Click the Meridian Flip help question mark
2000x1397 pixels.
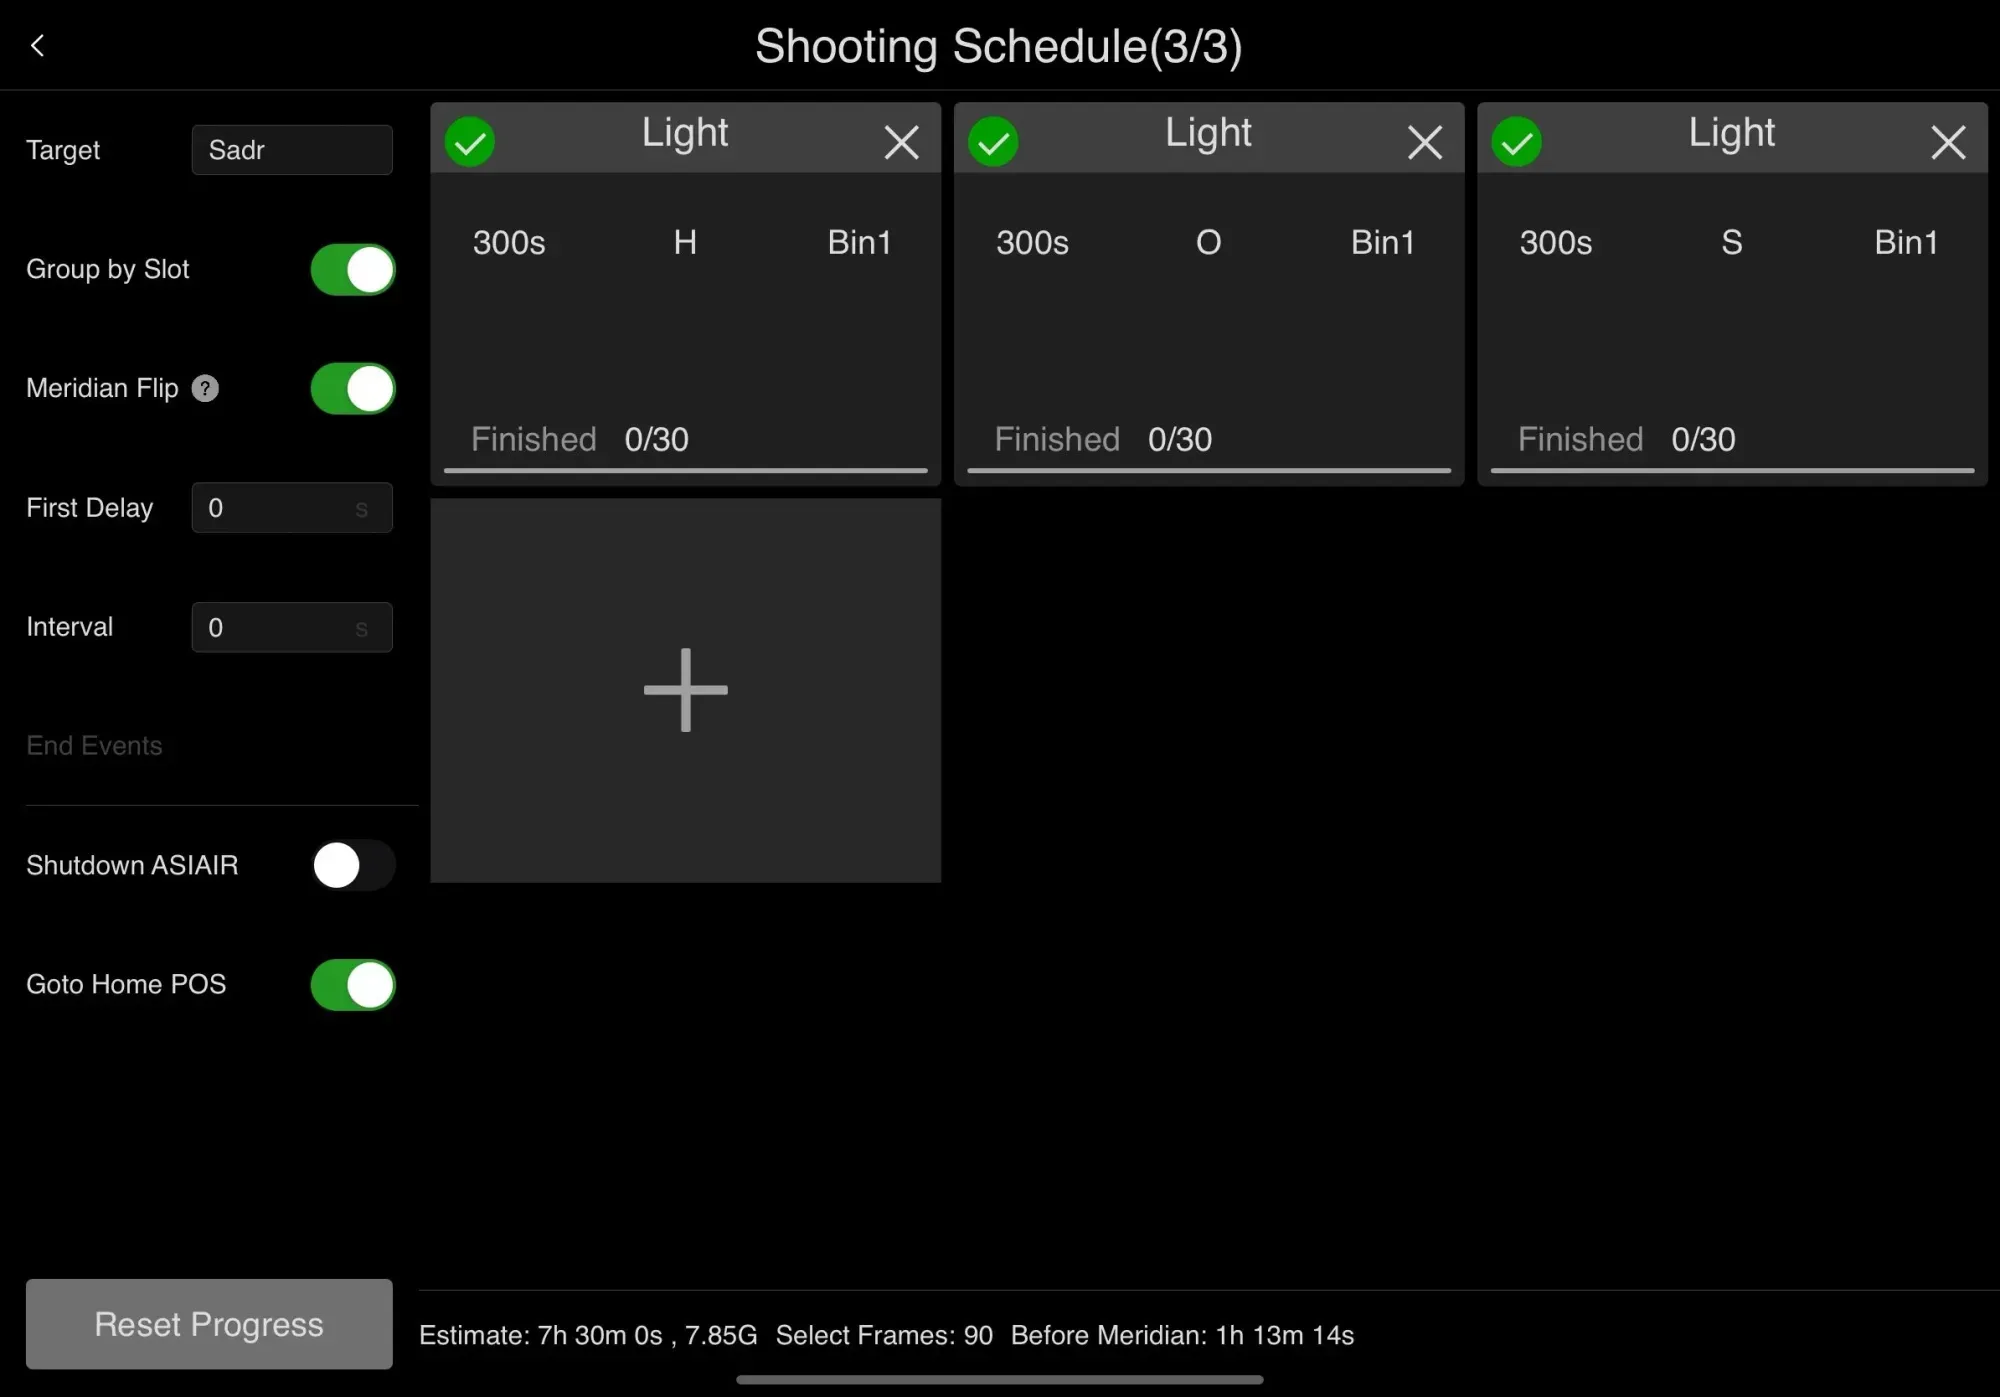pyautogui.click(x=205, y=388)
